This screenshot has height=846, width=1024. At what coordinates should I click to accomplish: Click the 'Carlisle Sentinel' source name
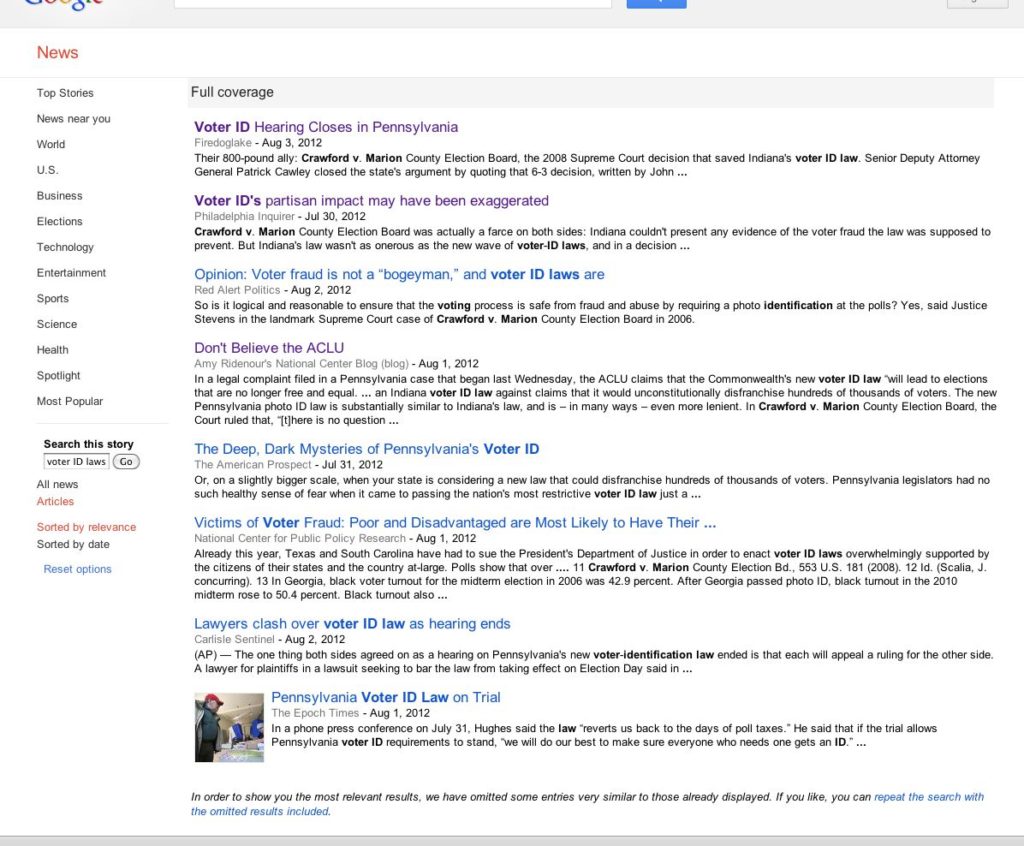tap(234, 640)
